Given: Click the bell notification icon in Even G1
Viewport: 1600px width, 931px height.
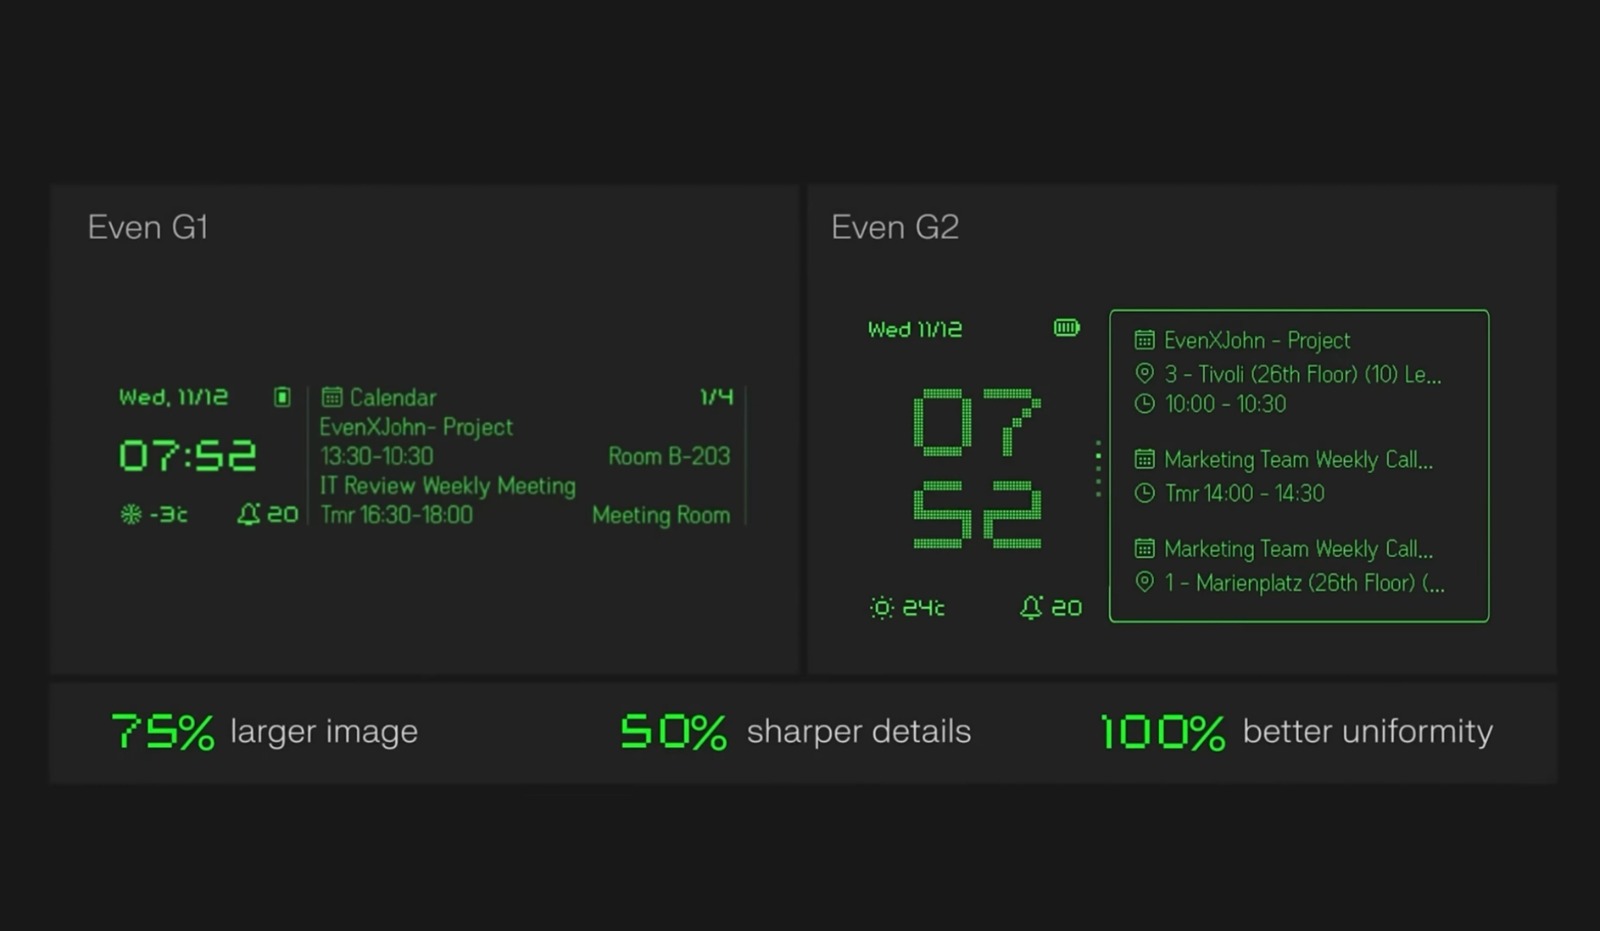Looking at the screenshot, I should (x=248, y=514).
